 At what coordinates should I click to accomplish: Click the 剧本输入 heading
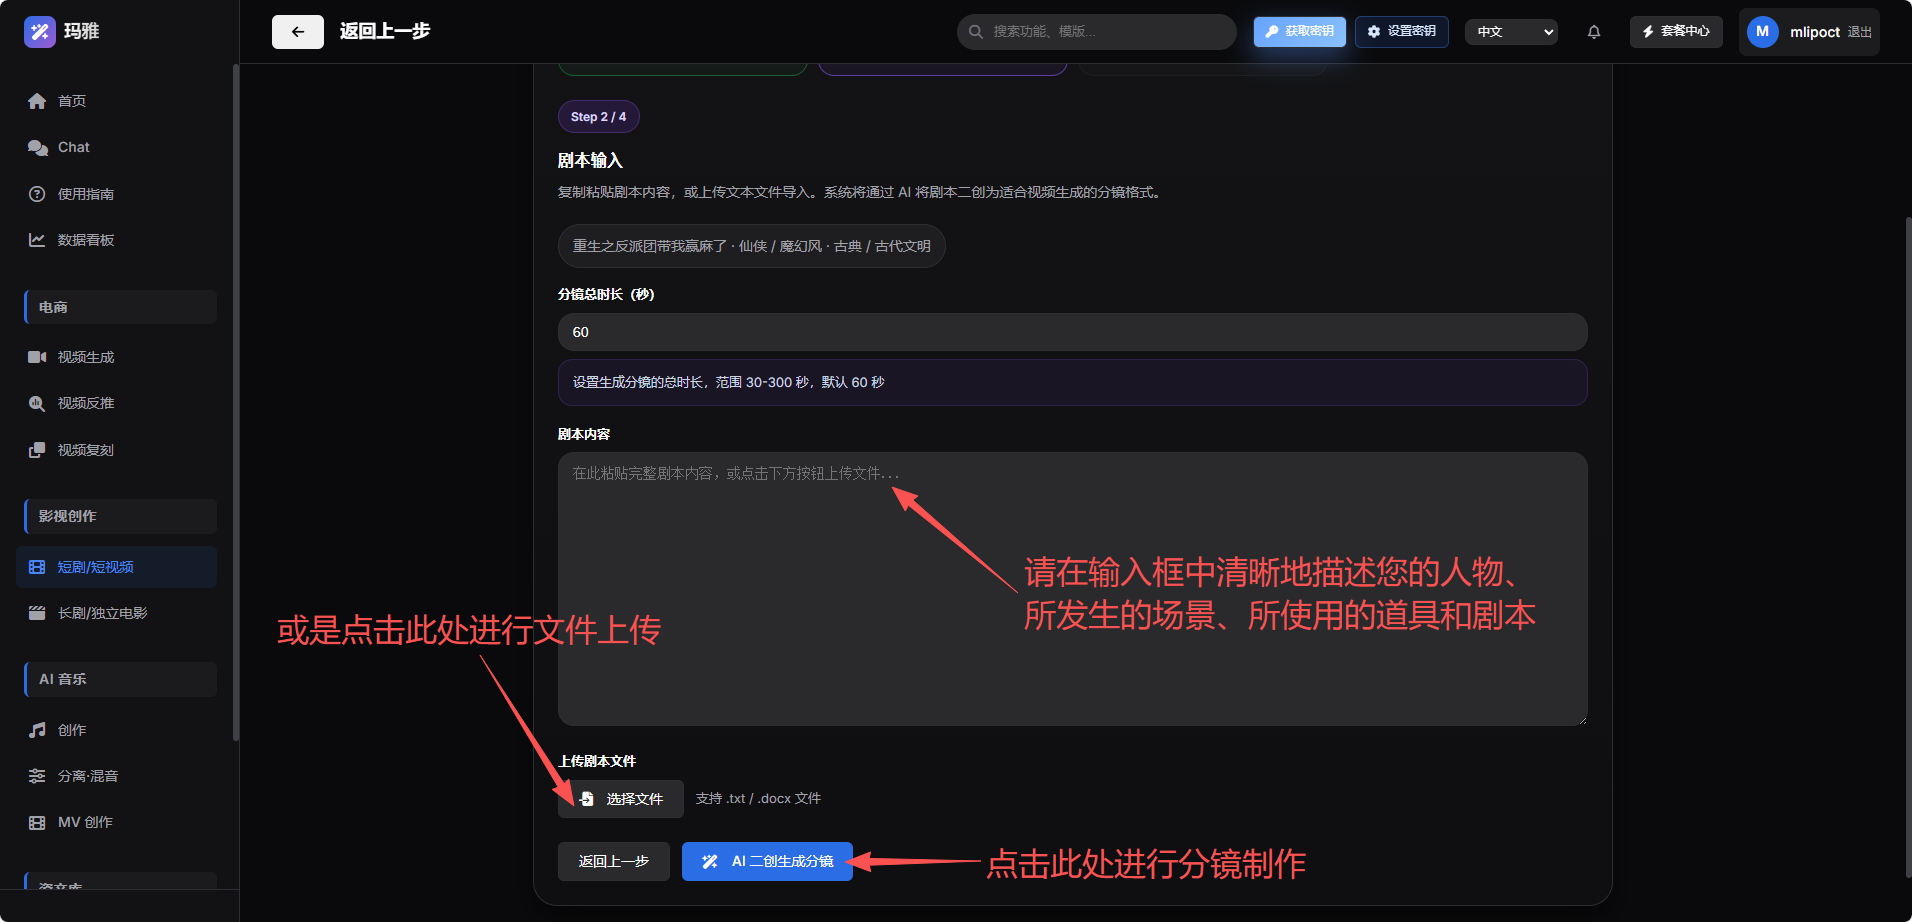coord(590,161)
